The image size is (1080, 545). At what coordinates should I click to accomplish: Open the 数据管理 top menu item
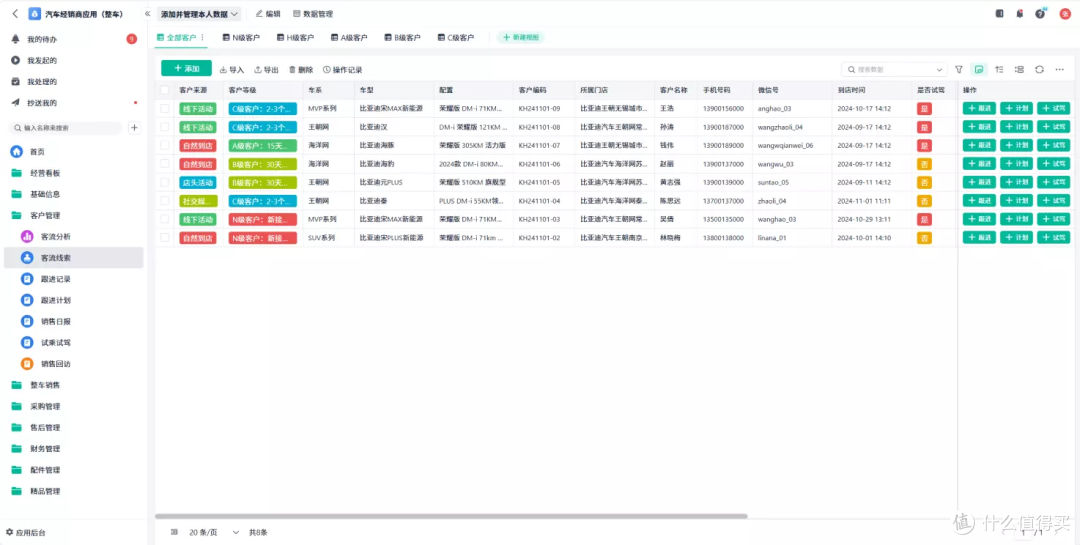pos(313,14)
